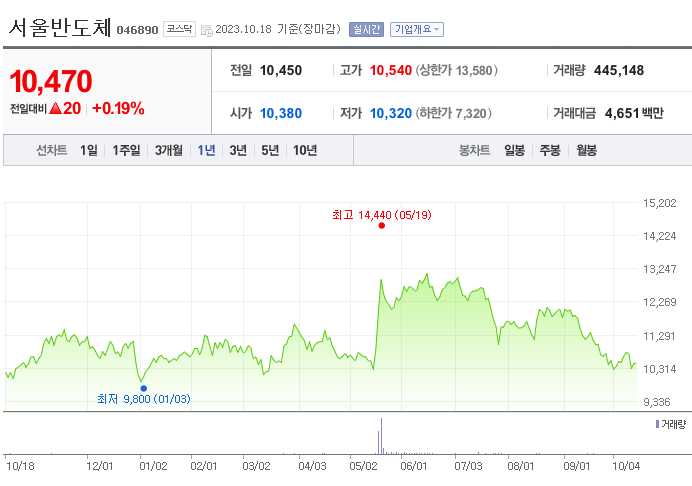Viewport: 692px width, 486px height.
Task: Click the 12/01 x-axis date label
Action: [x=100, y=466]
